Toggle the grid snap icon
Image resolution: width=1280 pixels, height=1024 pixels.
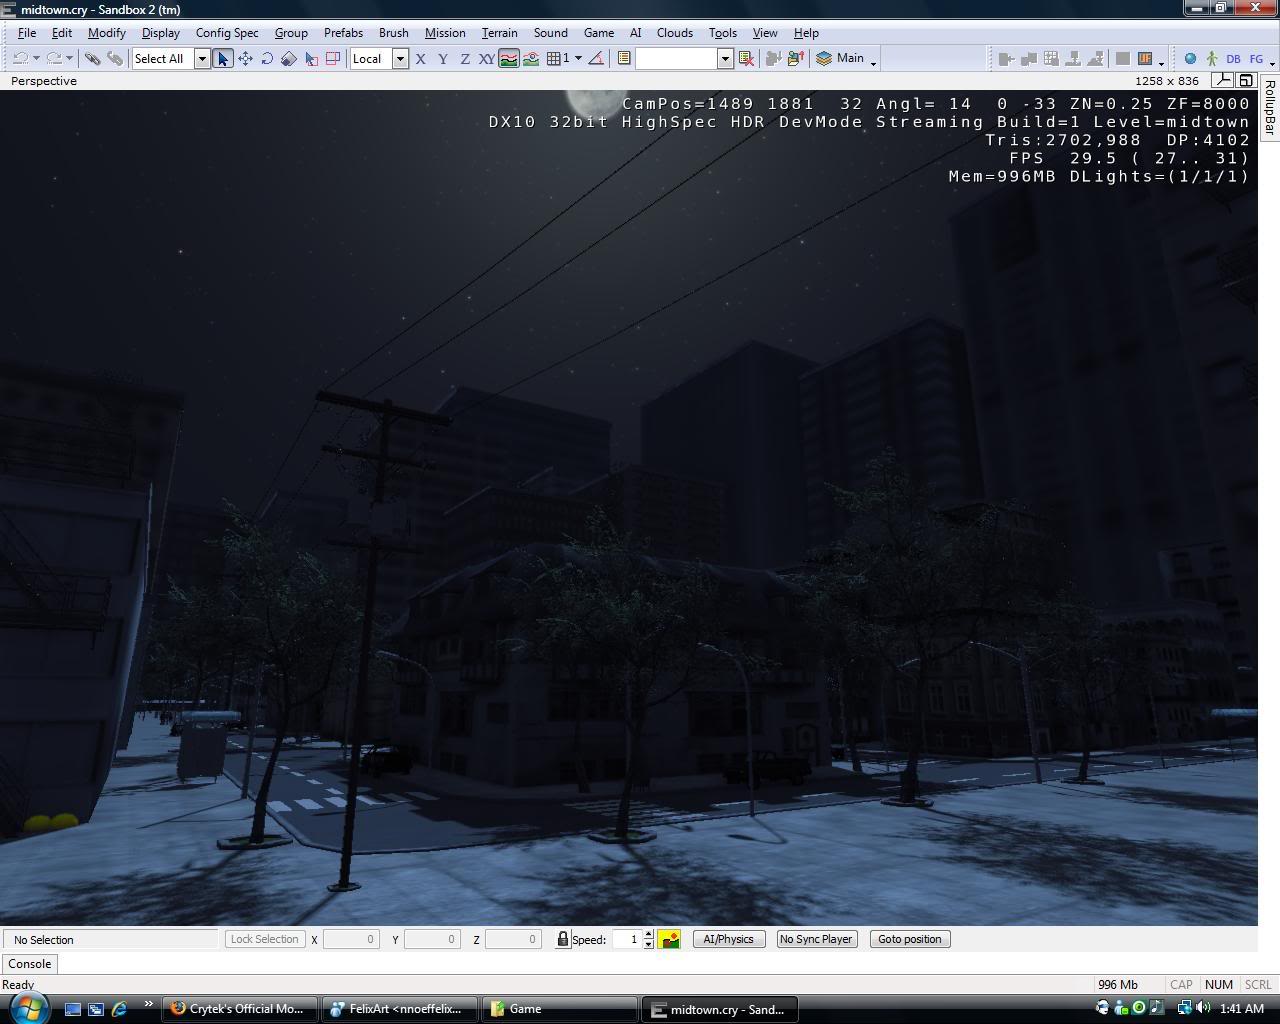tap(556, 58)
